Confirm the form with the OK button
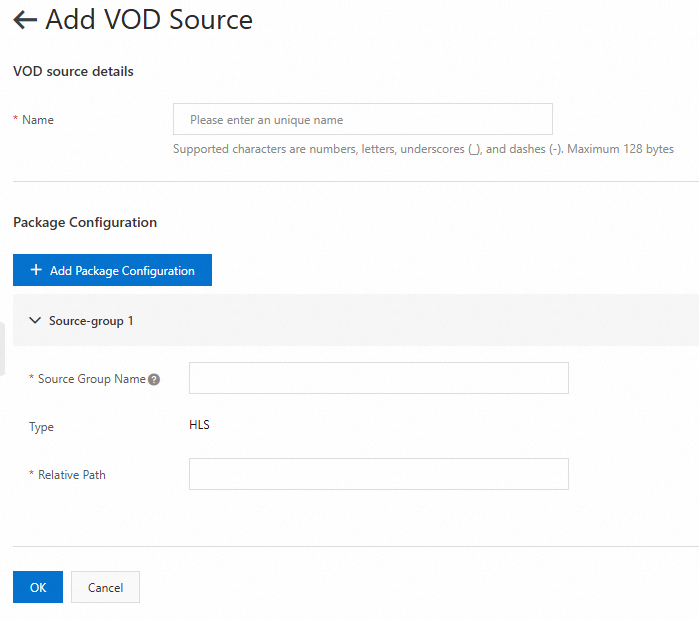 tap(38, 587)
